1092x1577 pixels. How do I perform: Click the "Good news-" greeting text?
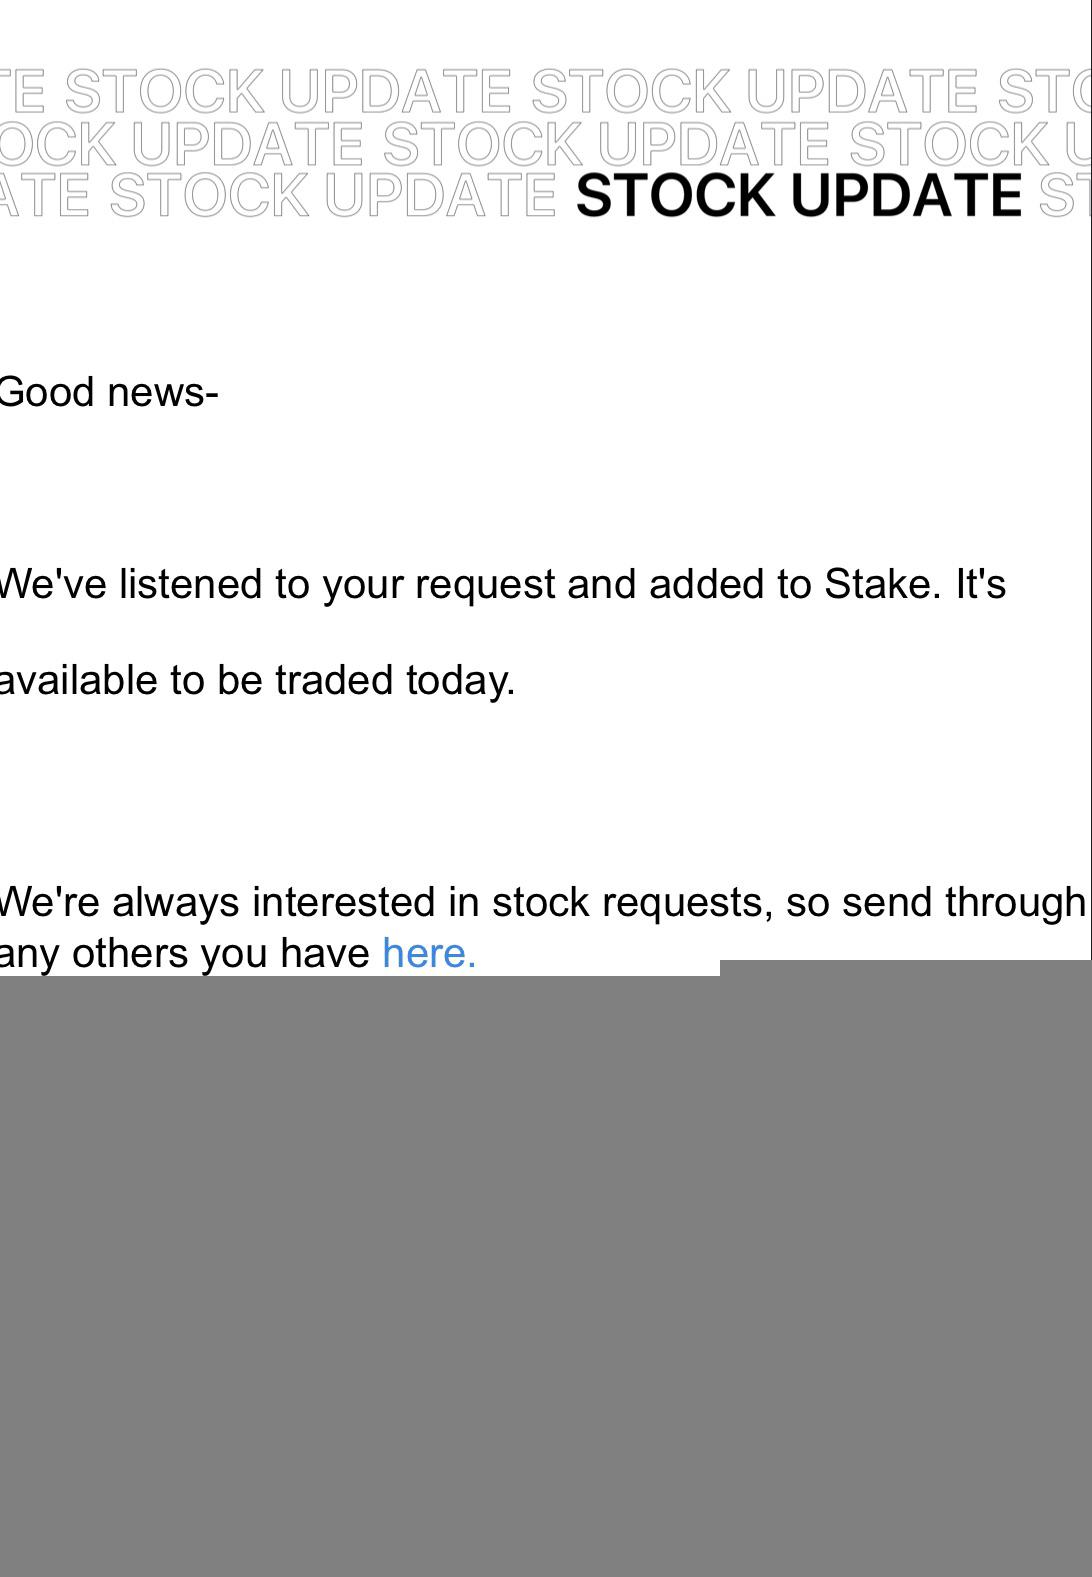pos(108,392)
